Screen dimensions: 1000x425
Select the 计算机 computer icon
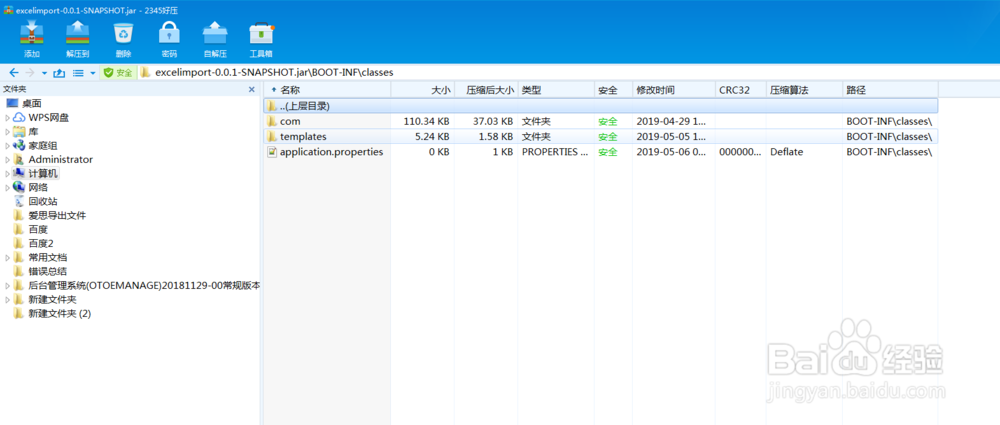[19, 174]
